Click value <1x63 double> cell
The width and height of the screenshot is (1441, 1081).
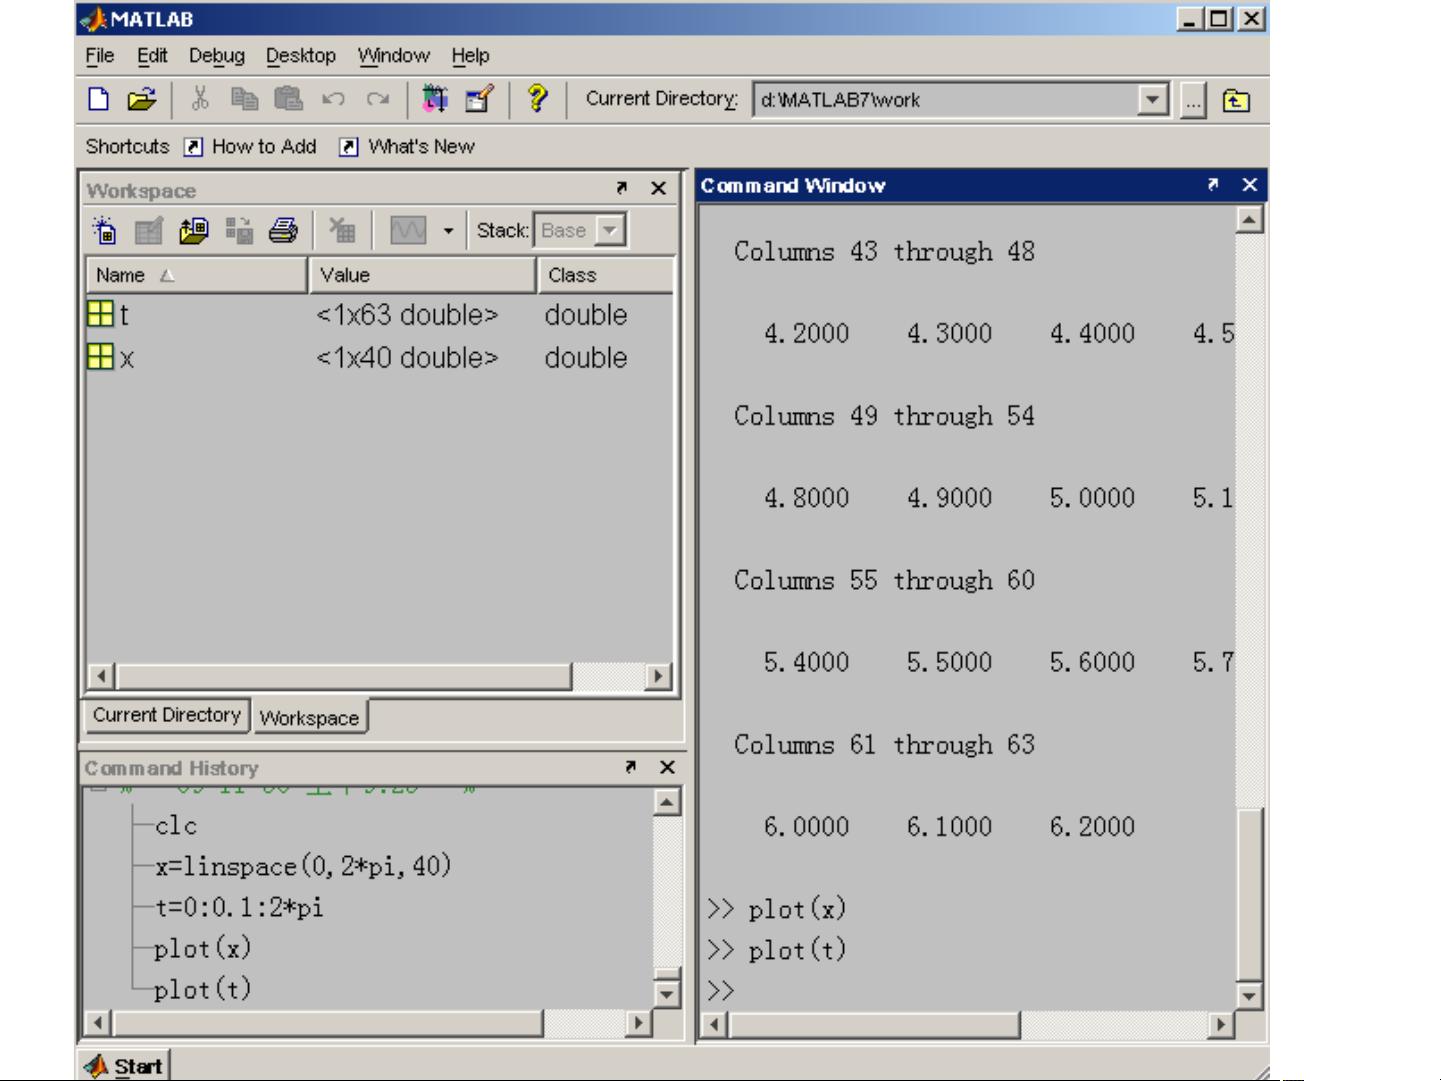(x=407, y=315)
